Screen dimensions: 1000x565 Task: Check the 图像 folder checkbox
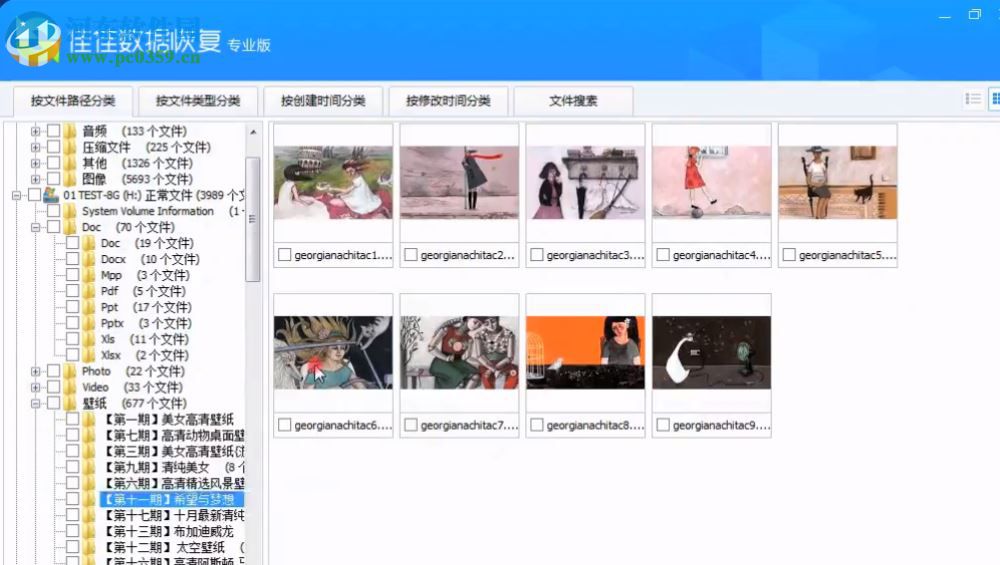tap(54, 179)
